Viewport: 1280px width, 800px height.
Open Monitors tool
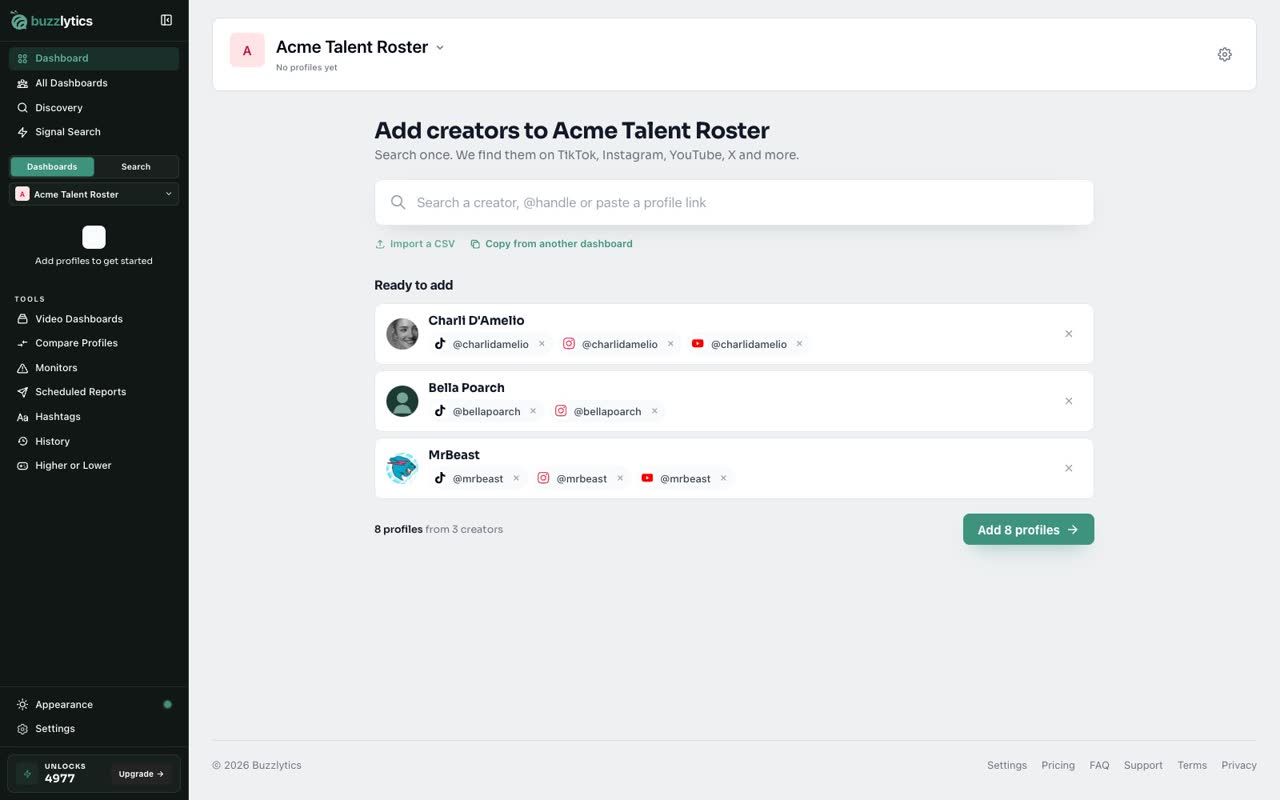(x=94, y=368)
